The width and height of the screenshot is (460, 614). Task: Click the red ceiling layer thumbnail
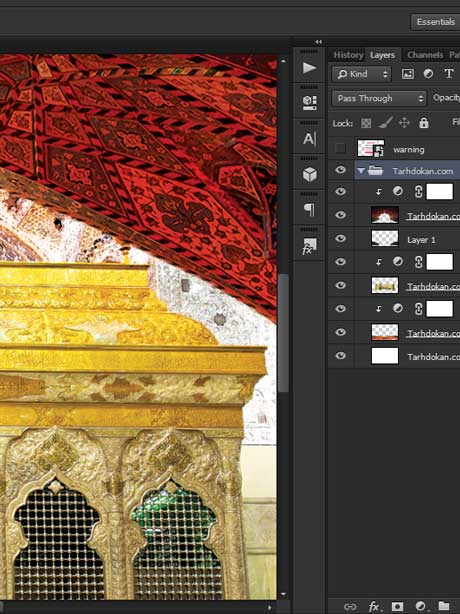385,215
